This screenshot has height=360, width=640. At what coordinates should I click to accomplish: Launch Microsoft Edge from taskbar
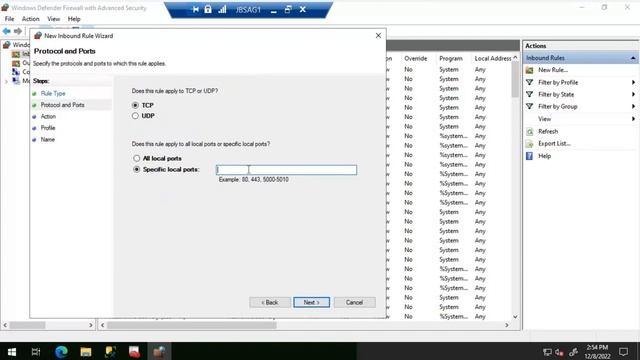pyautogui.click(x=61, y=351)
